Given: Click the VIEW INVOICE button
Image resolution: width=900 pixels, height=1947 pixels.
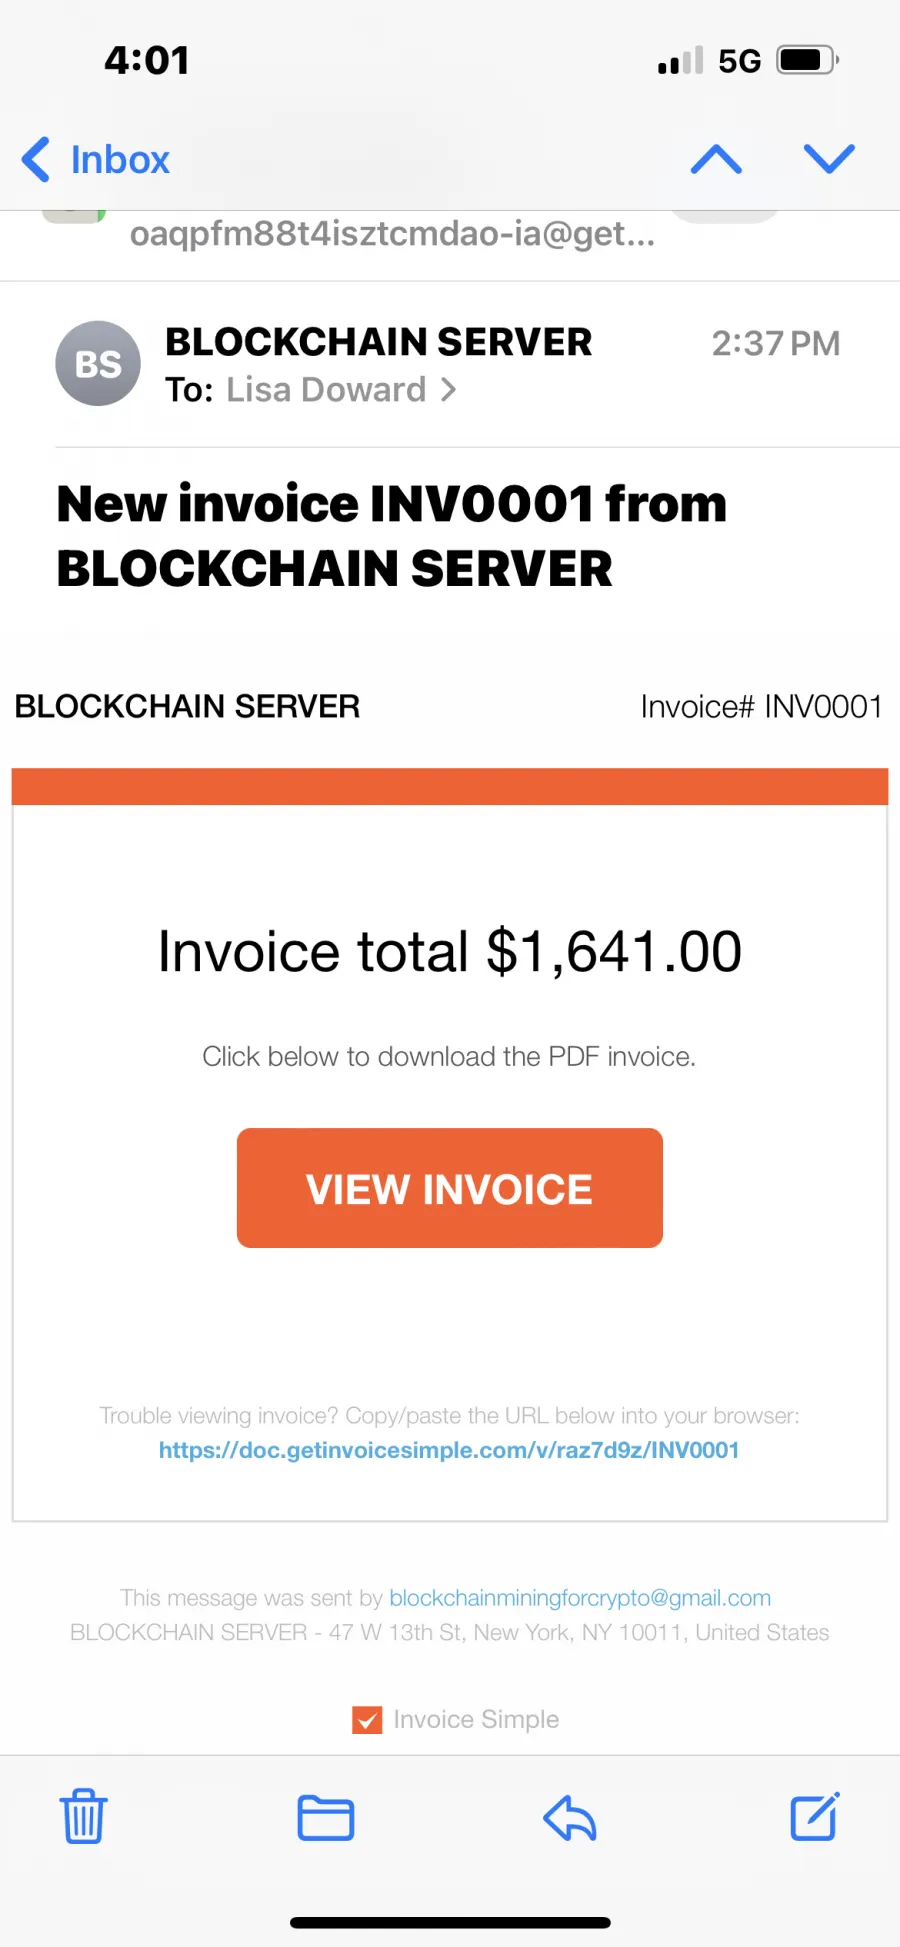Looking at the screenshot, I should pyautogui.click(x=450, y=1188).
